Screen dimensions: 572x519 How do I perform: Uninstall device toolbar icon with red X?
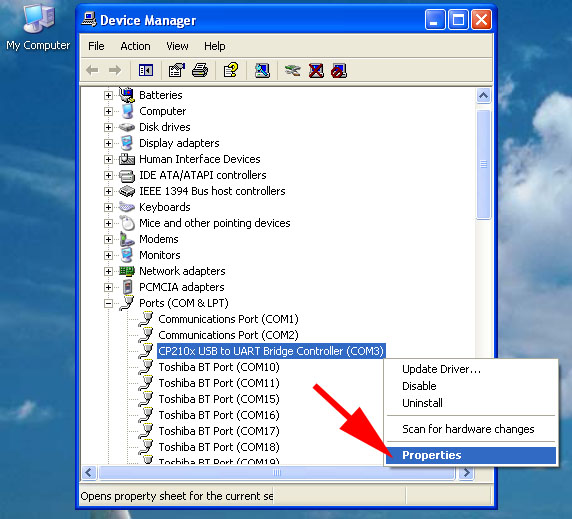[x=316, y=70]
